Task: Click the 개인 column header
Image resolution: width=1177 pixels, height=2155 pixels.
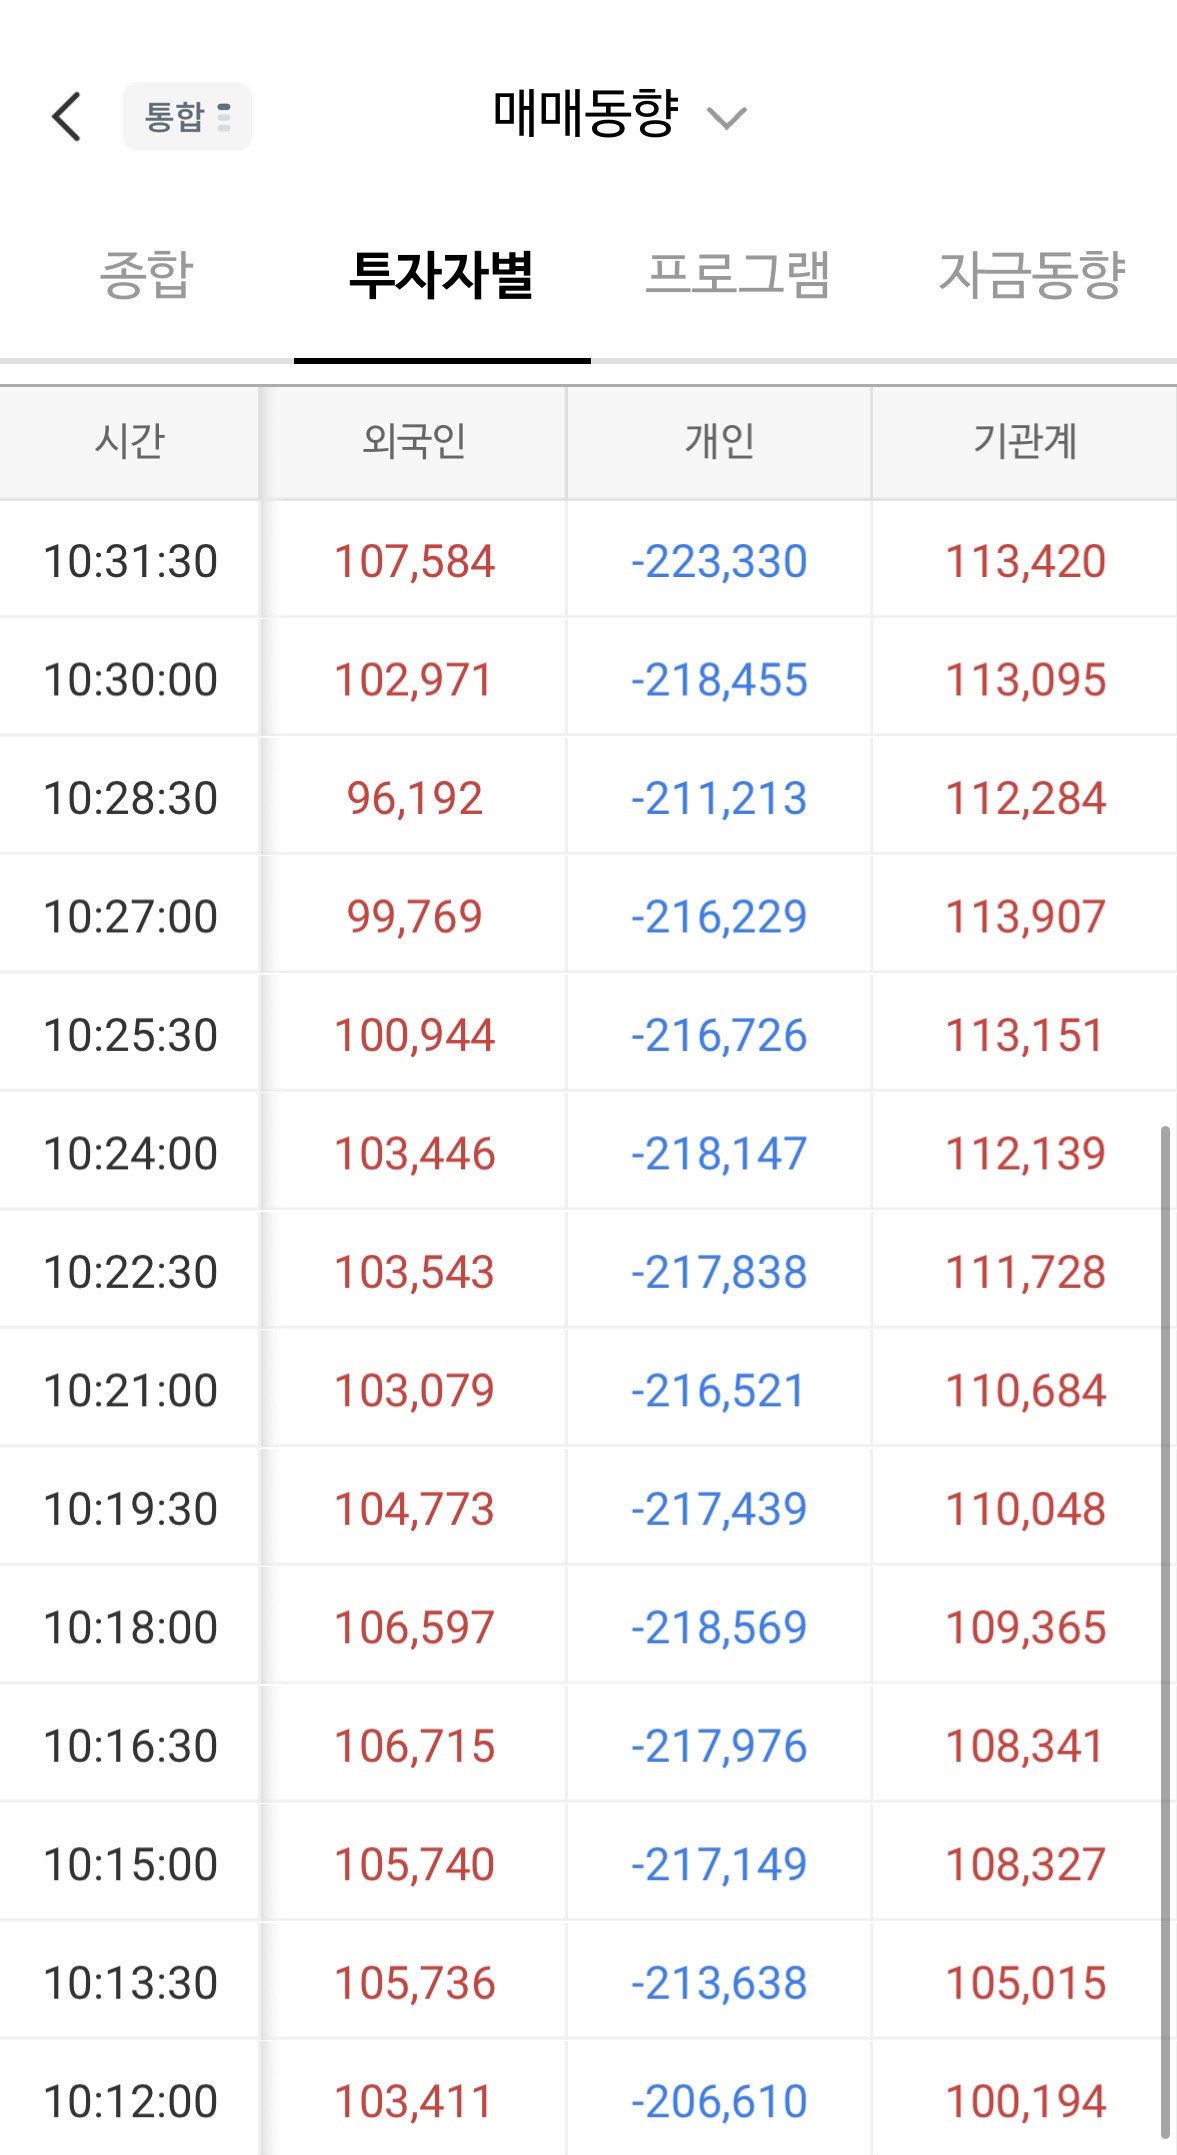Action: click(719, 442)
